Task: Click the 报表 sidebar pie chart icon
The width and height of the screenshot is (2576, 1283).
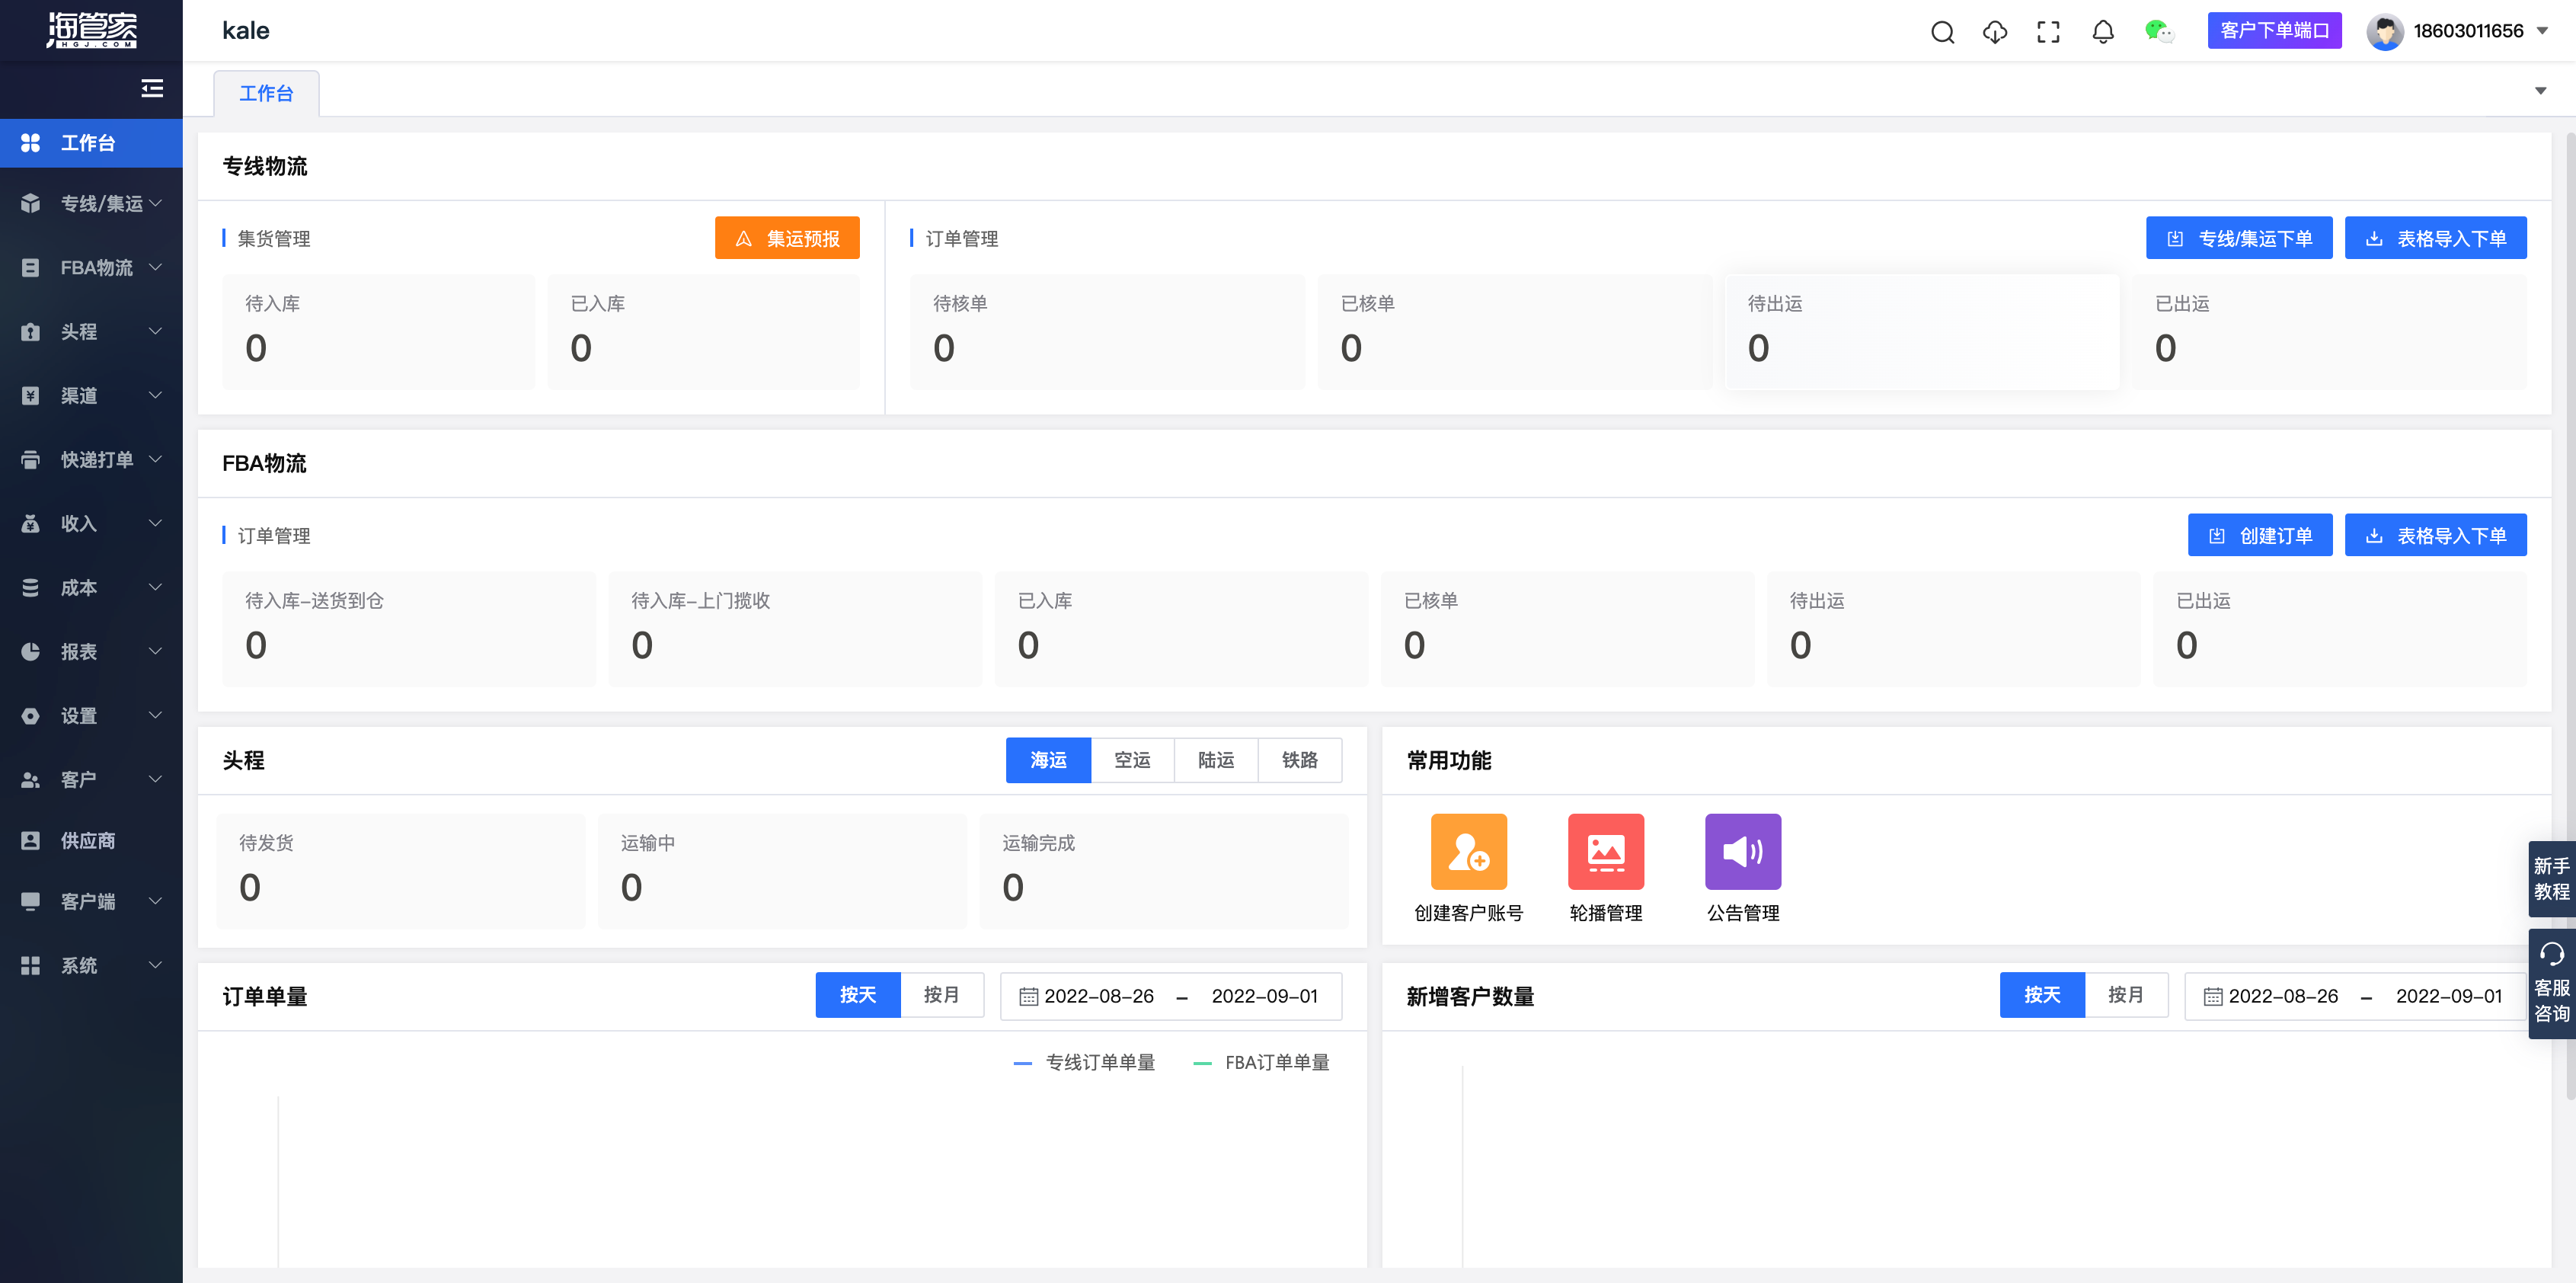Action: point(31,652)
